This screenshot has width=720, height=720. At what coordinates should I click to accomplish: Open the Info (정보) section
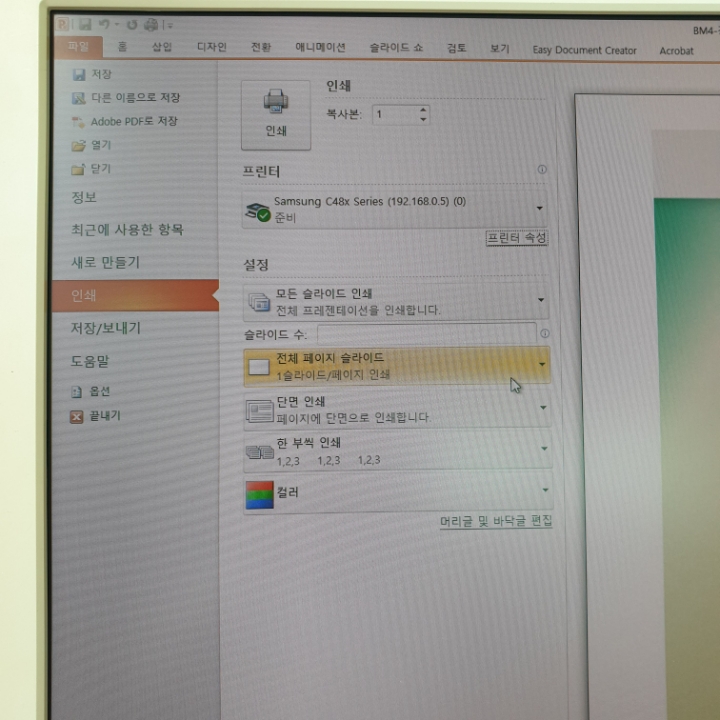coord(84,197)
